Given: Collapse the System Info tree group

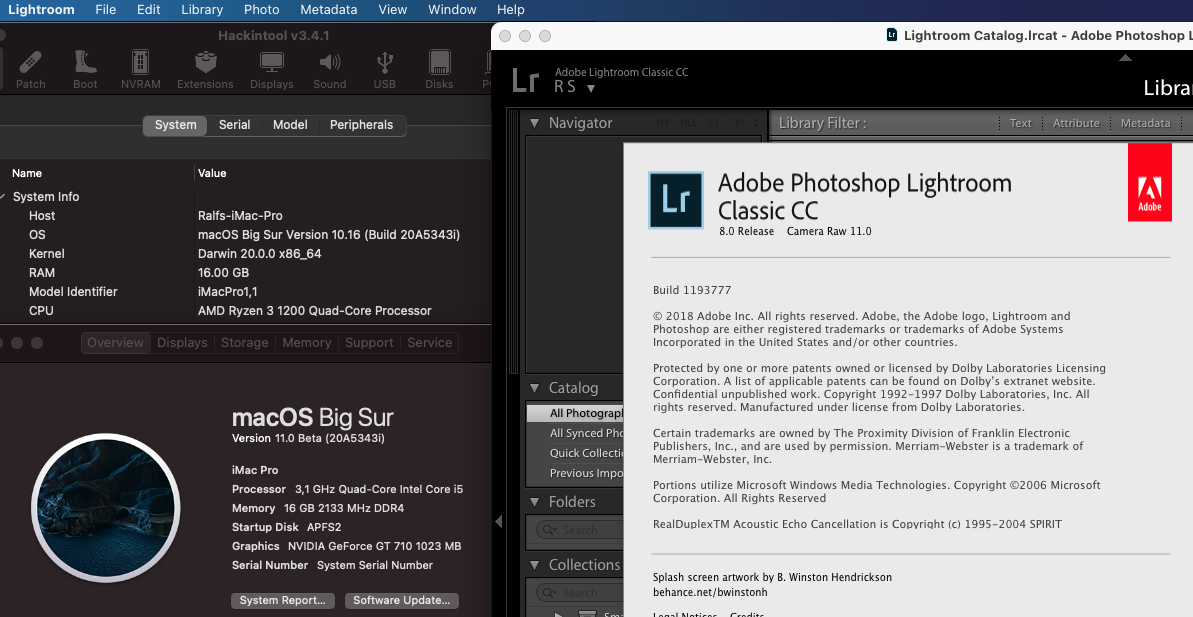Looking at the screenshot, I should (x=3, y=196).
